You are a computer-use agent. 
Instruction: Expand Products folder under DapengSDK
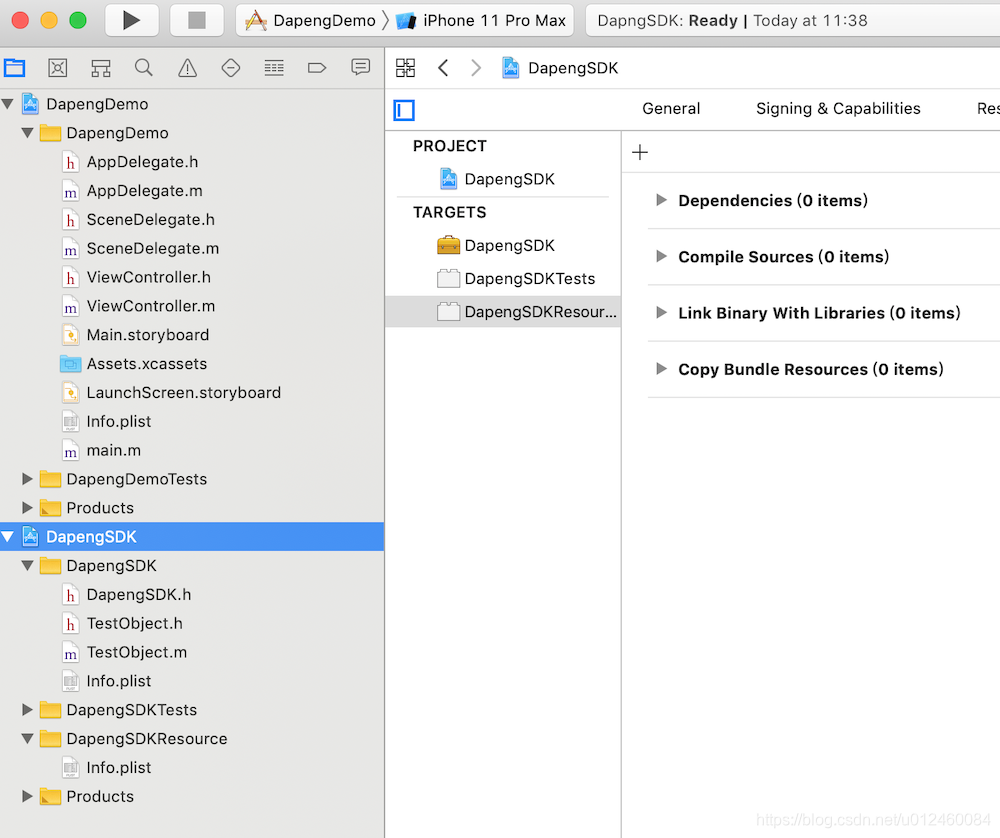click(x=27, y=796)
